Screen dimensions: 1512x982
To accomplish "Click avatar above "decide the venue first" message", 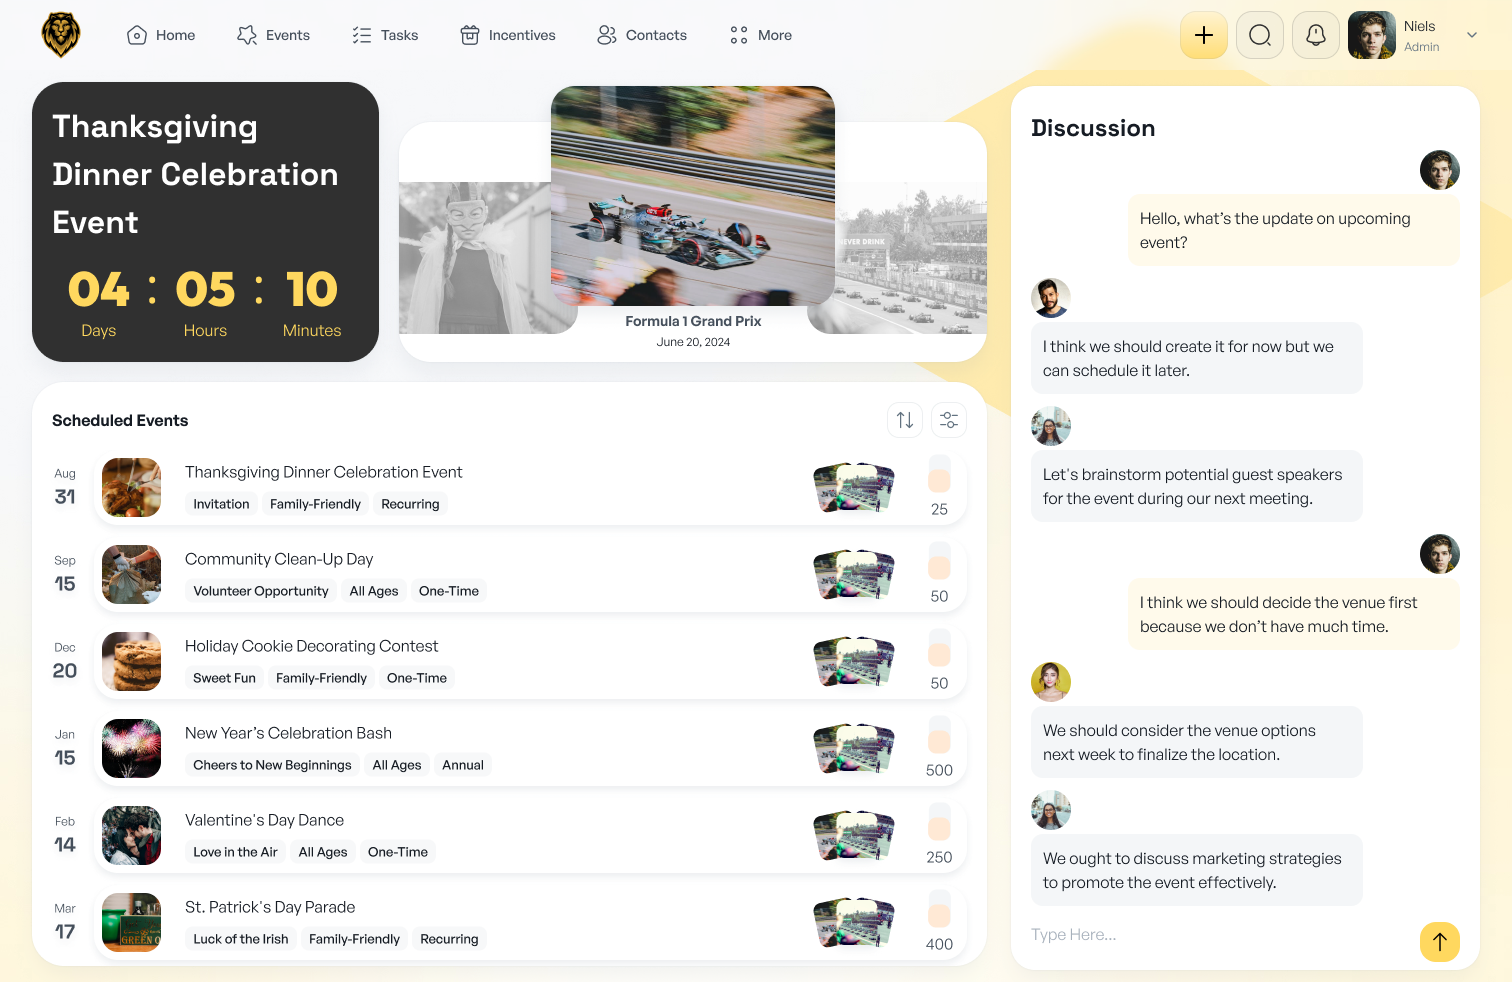I will point(1440,554).
